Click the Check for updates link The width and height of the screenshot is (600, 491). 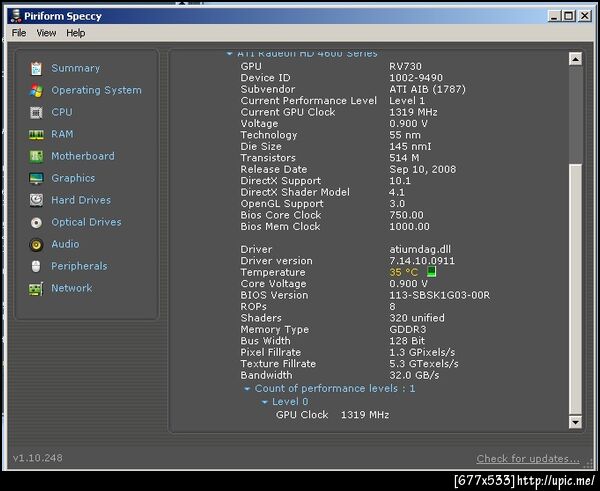tap(528, 458)
